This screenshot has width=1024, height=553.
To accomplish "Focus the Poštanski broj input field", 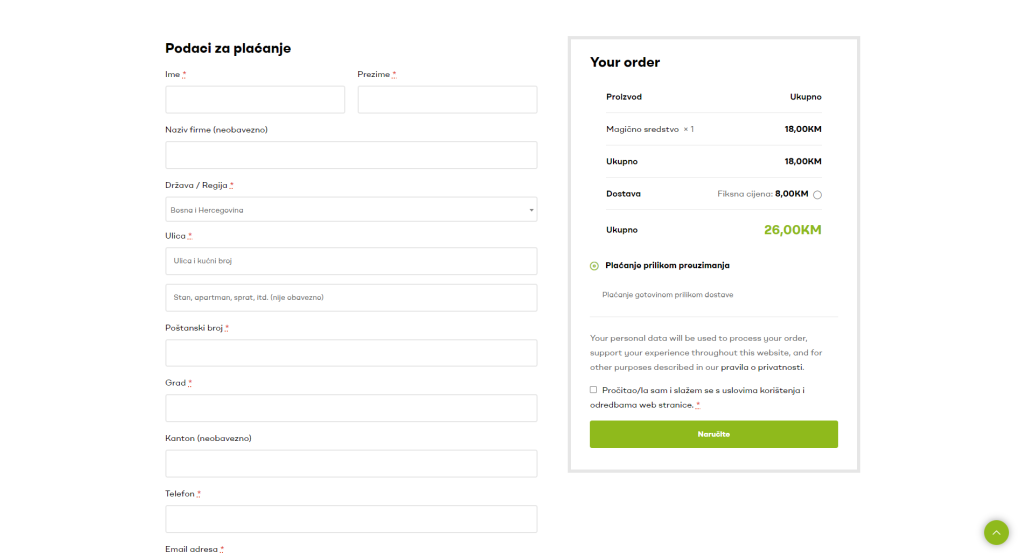I will (x=350, y=353).
